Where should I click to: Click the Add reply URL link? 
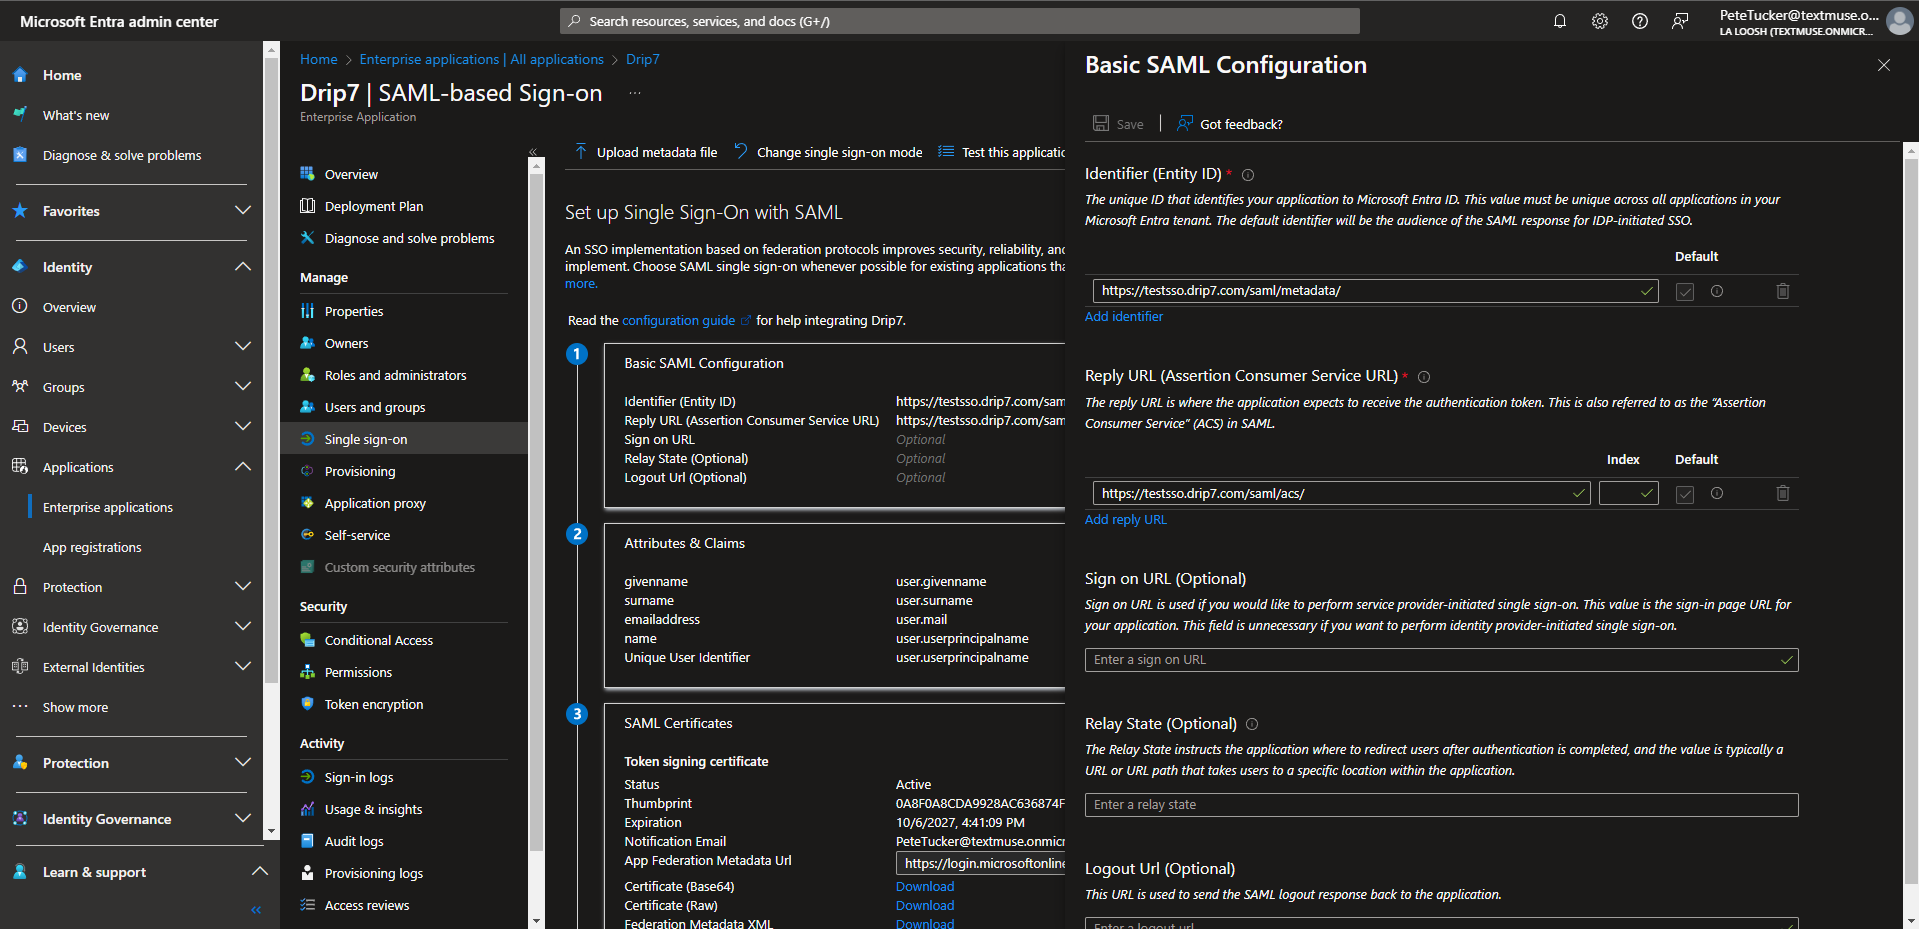[1126, 520]
